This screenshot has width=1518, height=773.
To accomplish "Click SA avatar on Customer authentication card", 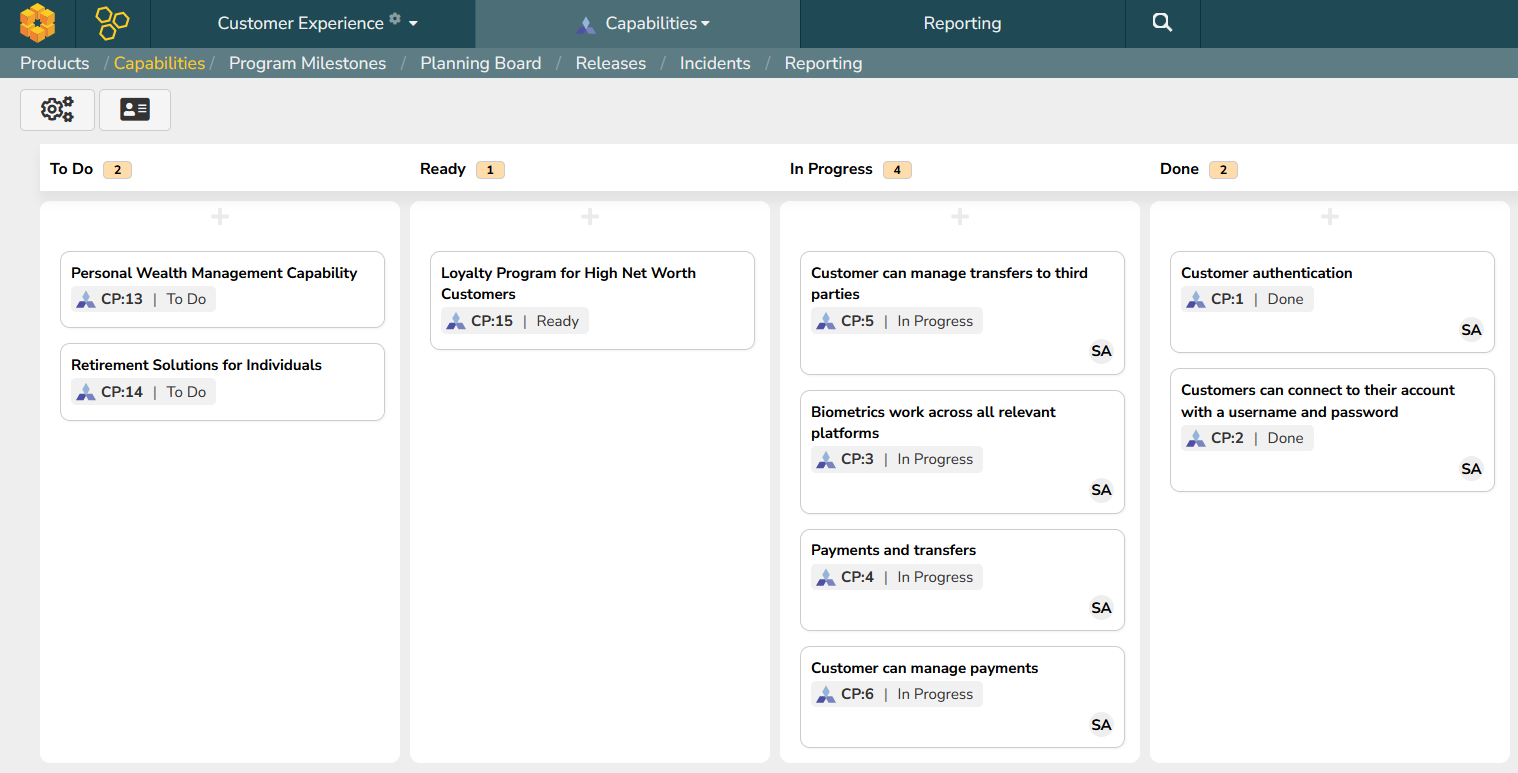I will [1471, 330].
